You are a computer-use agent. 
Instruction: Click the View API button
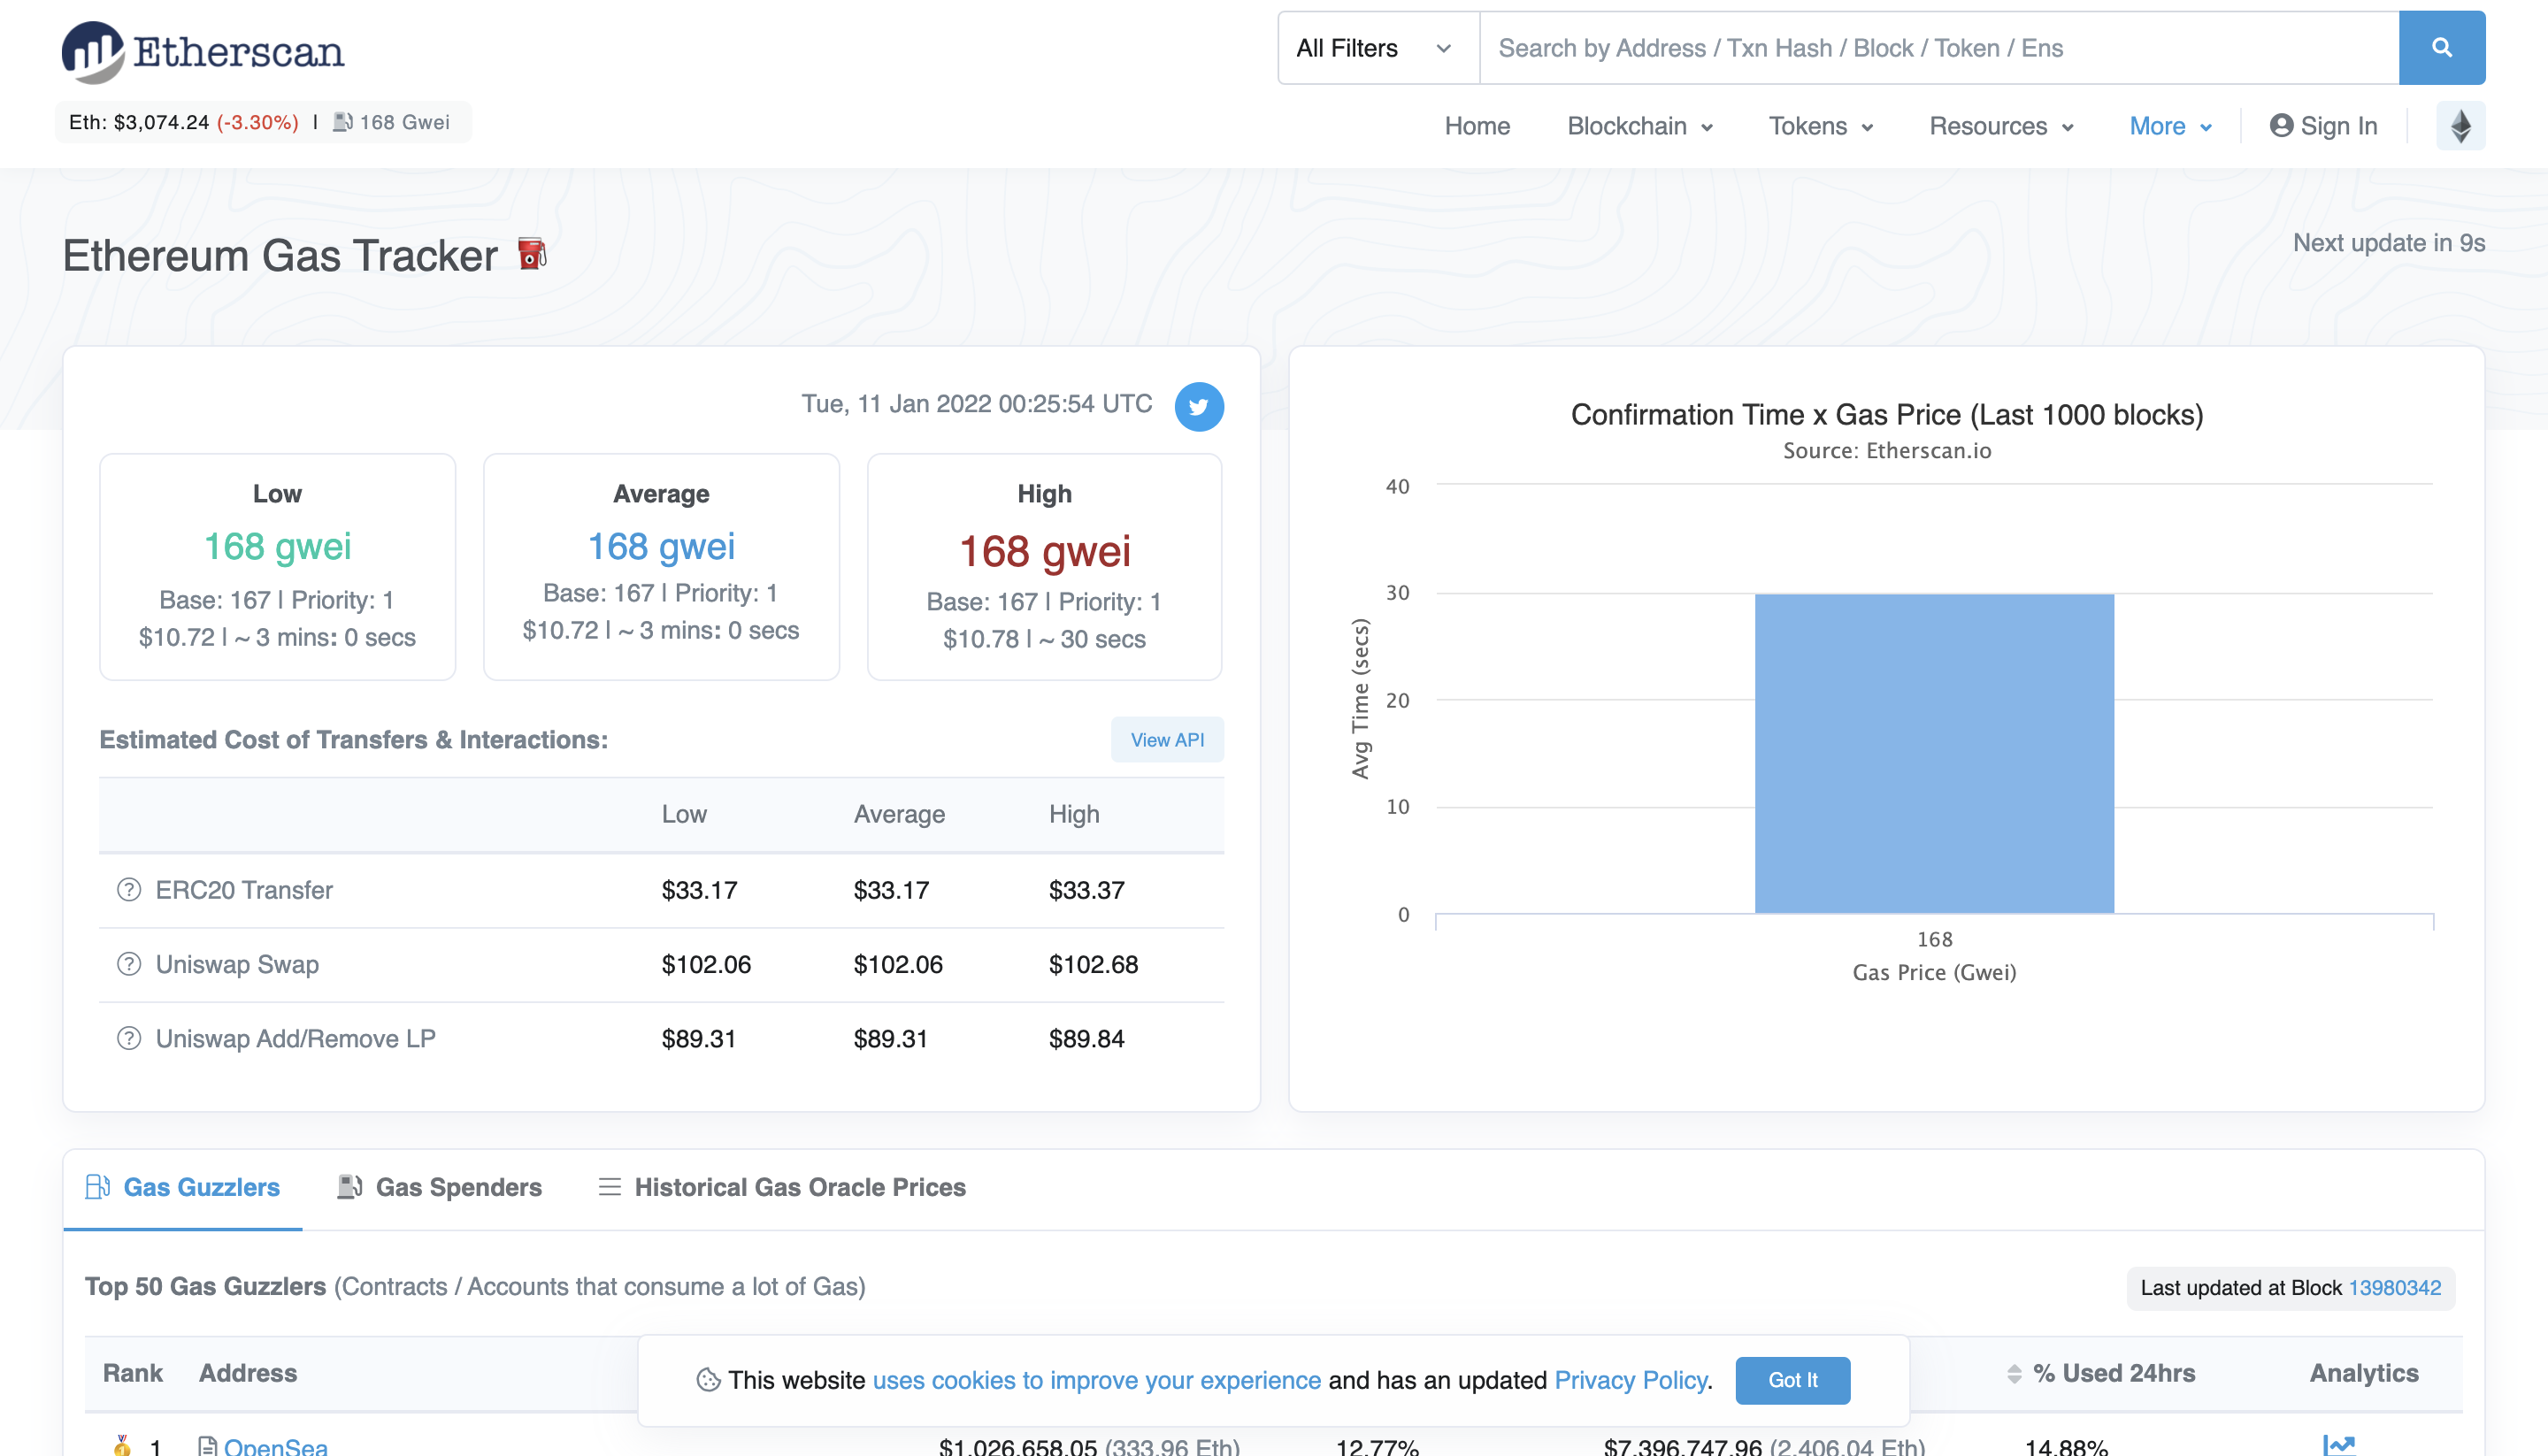click(x=1166, y=740)
